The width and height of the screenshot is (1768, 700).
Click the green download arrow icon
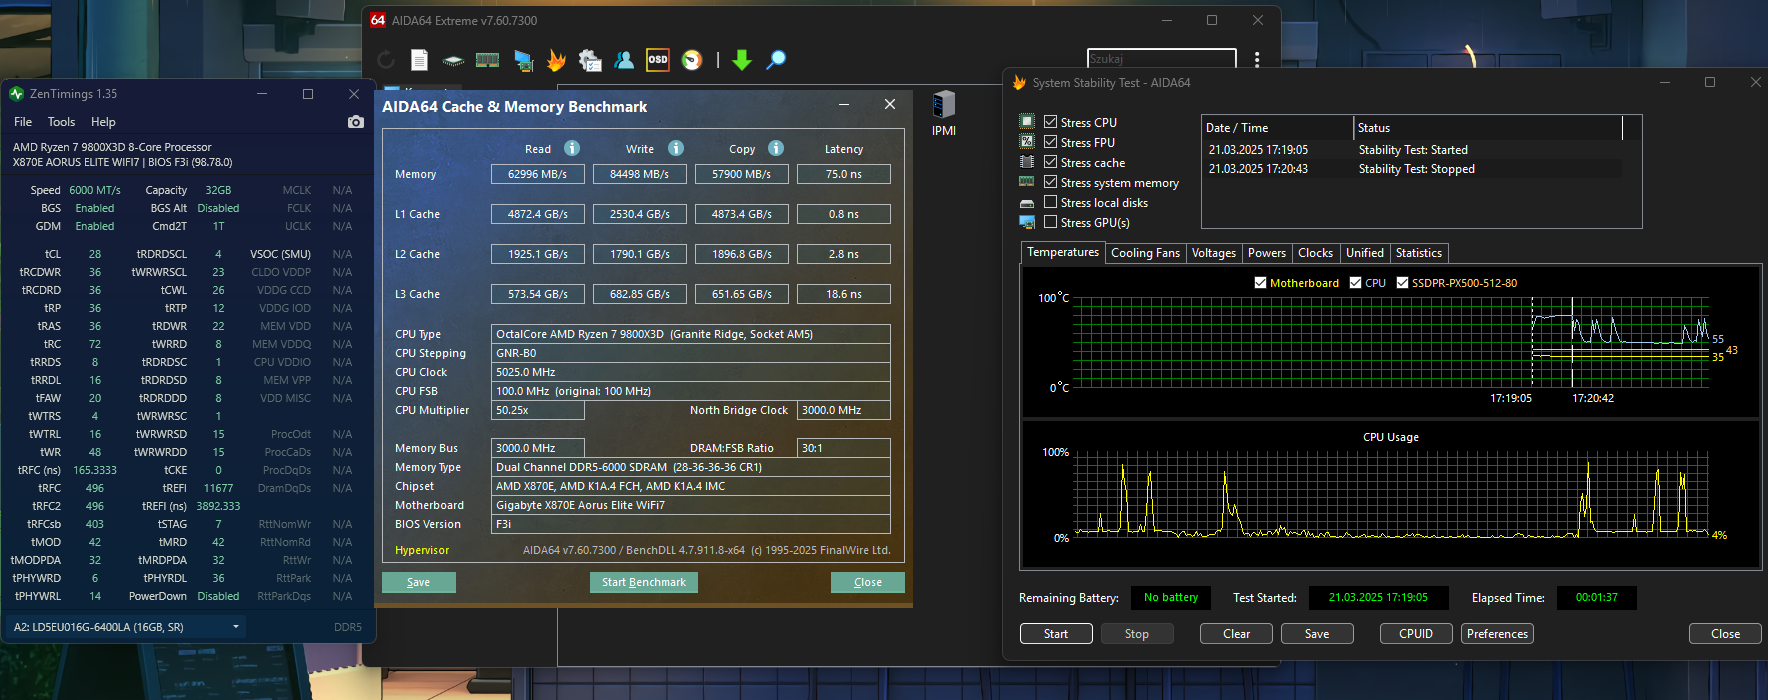tap(741, 60)
